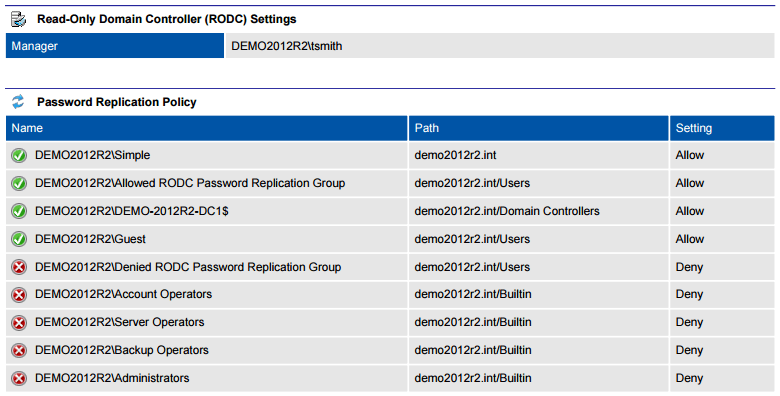Click the demo2012r2.int/Builtin path in Server Operators row

pyautogui.click(x=473, y=322)
